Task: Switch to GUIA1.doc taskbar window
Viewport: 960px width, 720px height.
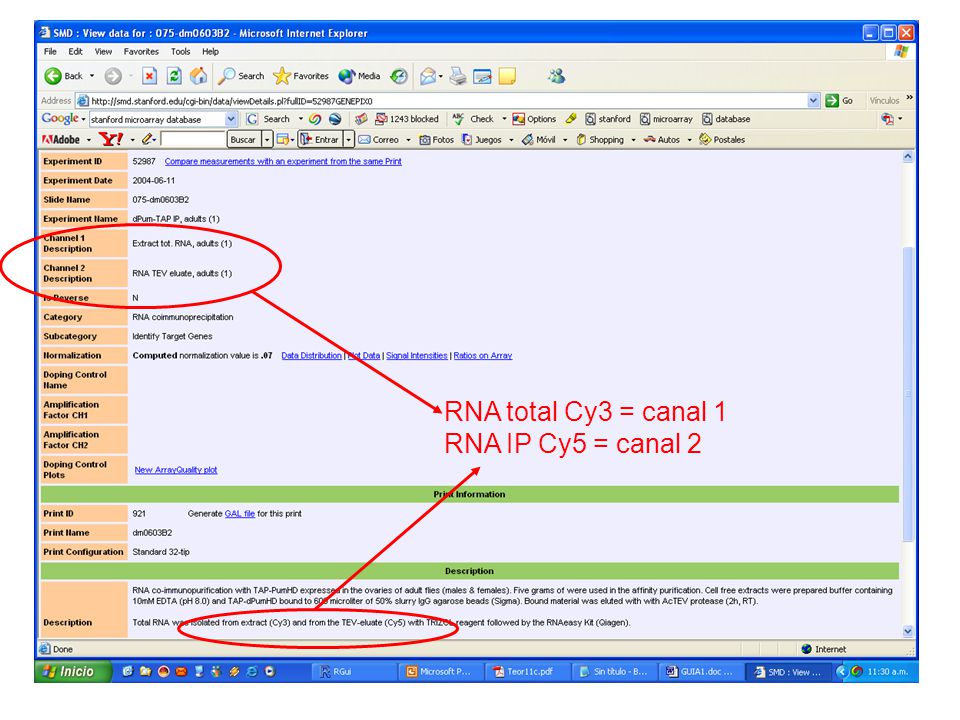Action: (x=699, y=672)
